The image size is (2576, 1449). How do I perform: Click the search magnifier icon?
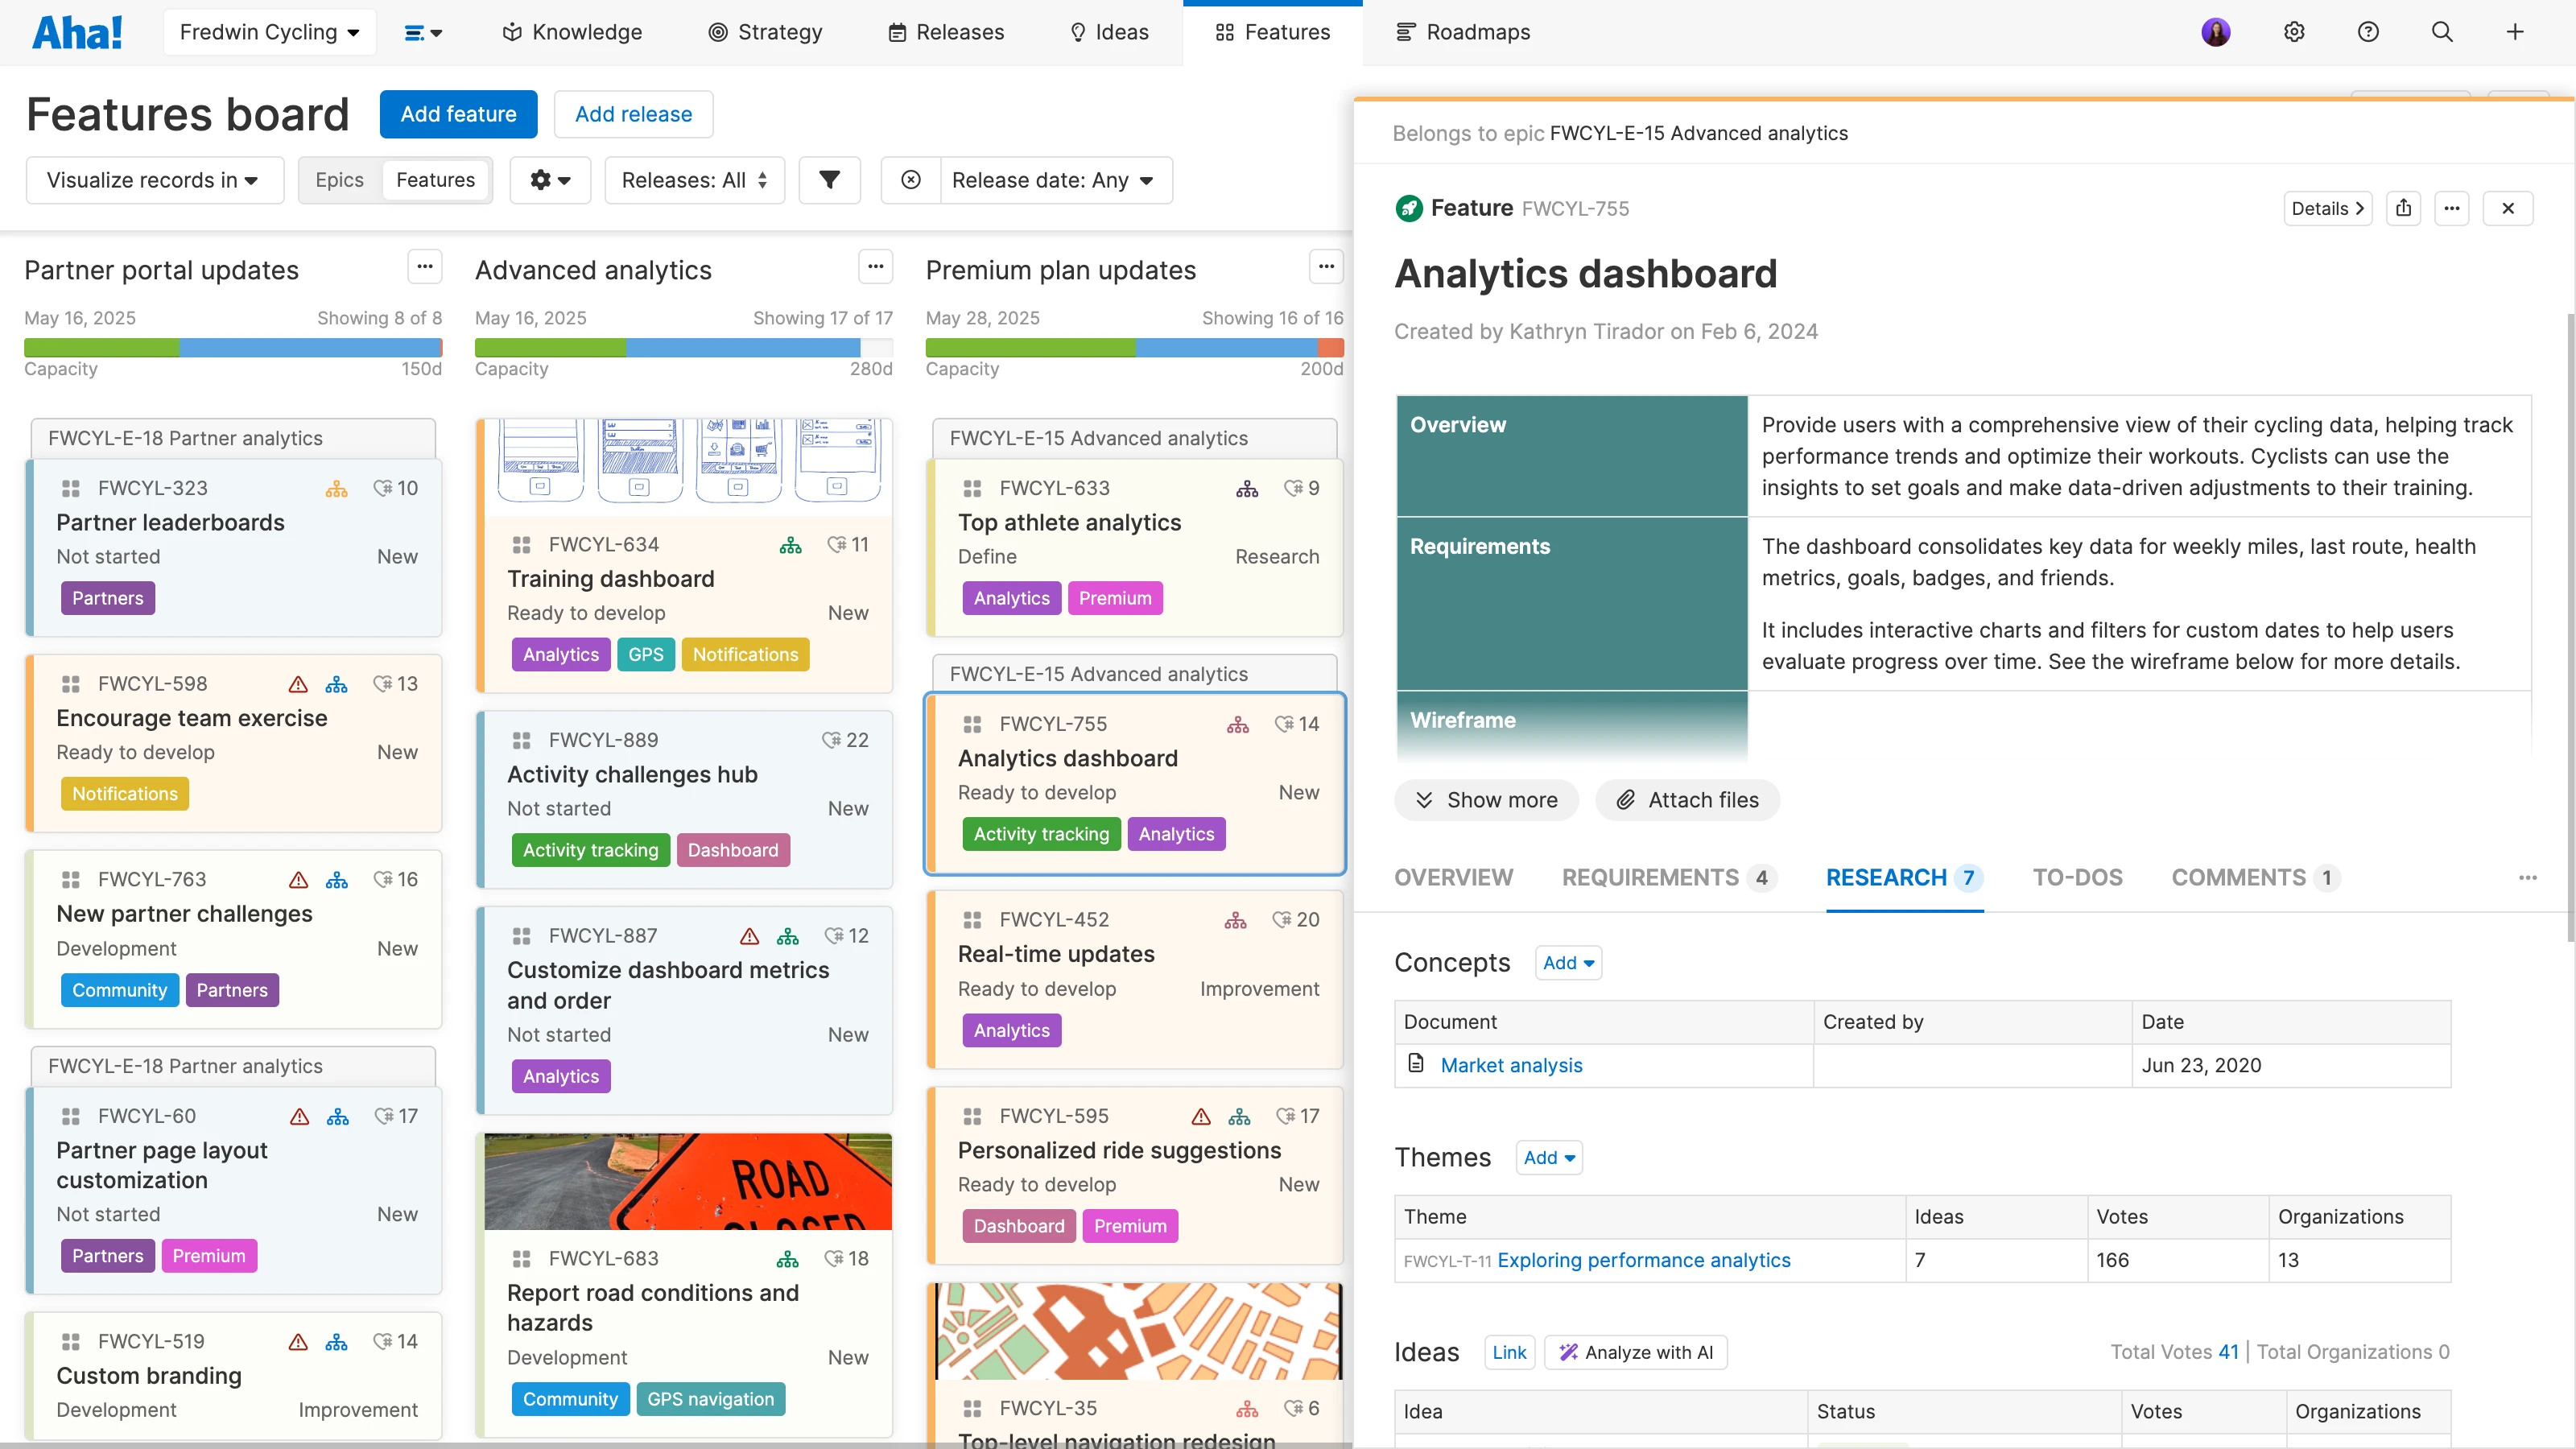pyautogui.click(x=2441, y=32)
